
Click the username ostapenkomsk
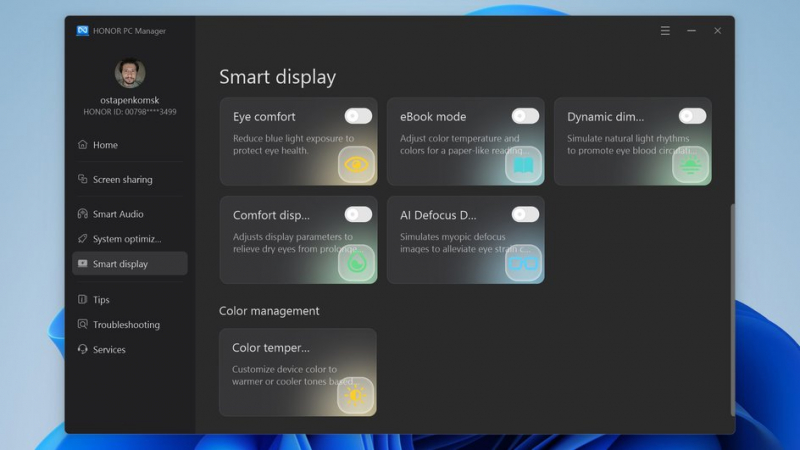pyautogui.click(x=130, y=100)
